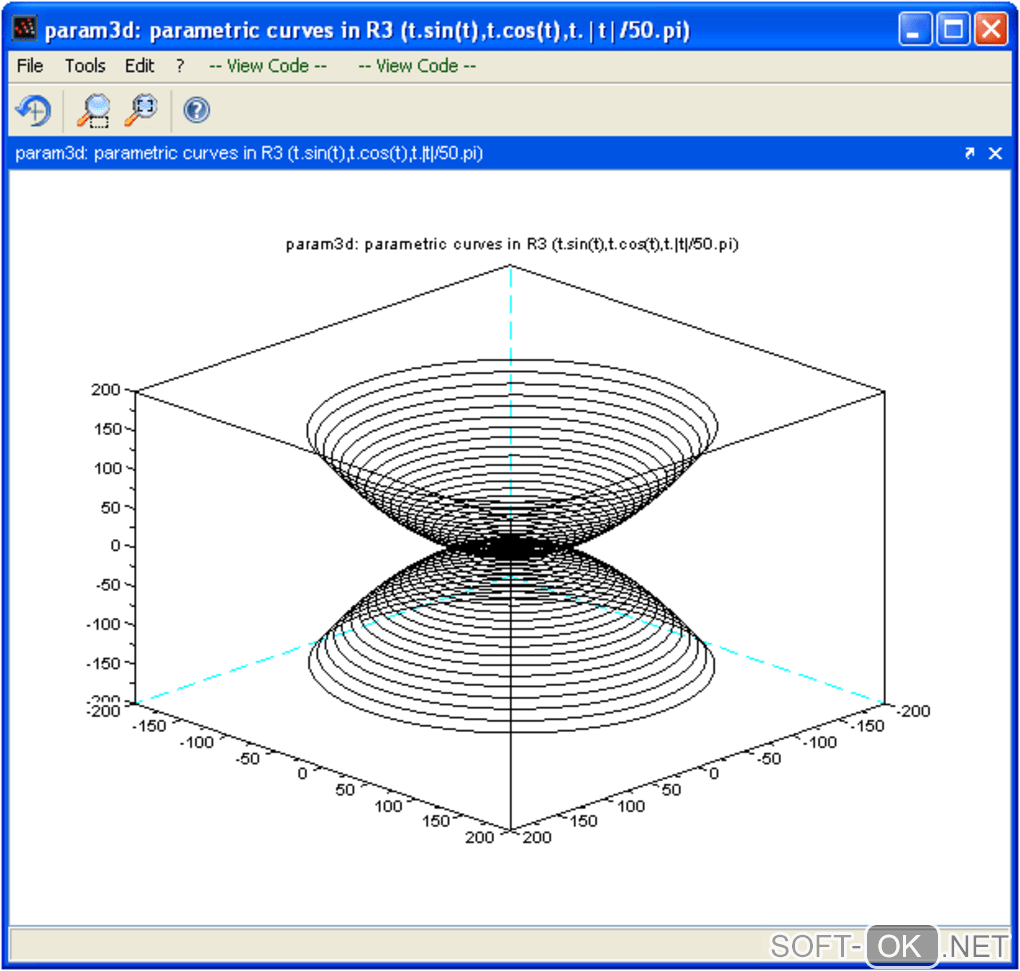Viewport: 1020px width, 971px height.
Task: Open the Tools menu
Action: (x=85, y=66)
